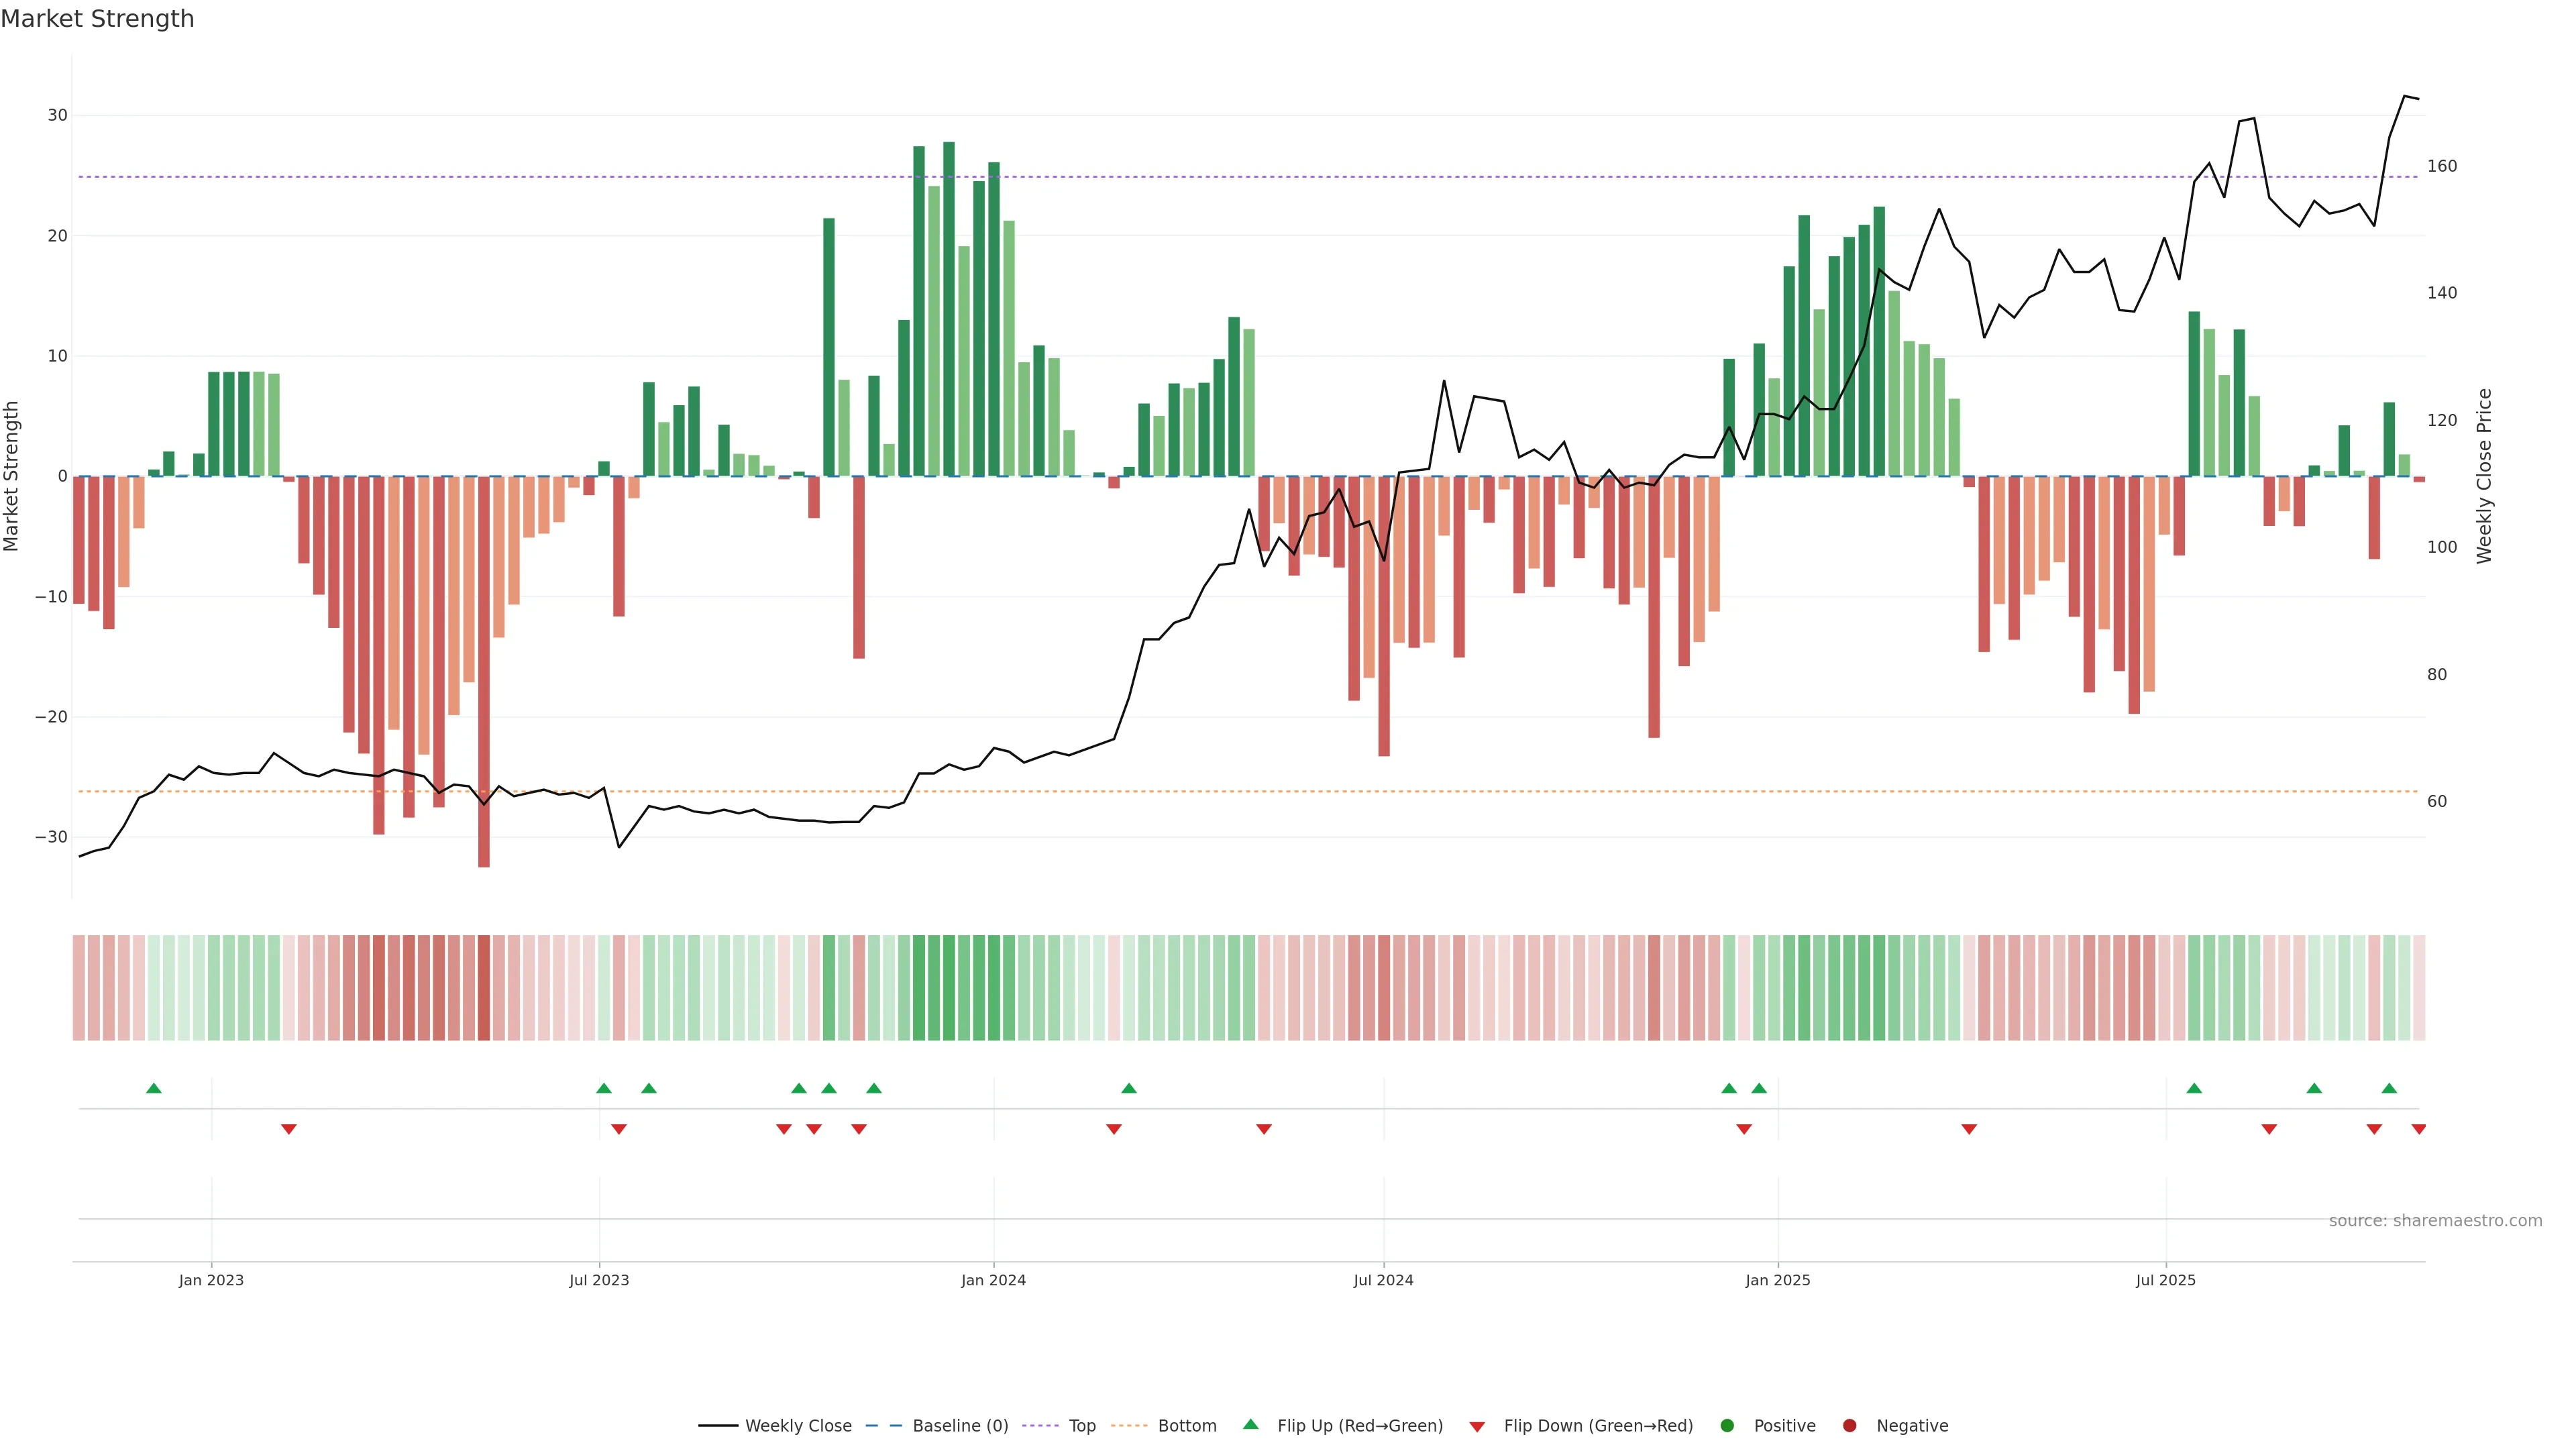Screen dimensions: 2576x1449
Task: Click the Flip Up green triangle legend icon
Action: click(x=1250, y=1424)
